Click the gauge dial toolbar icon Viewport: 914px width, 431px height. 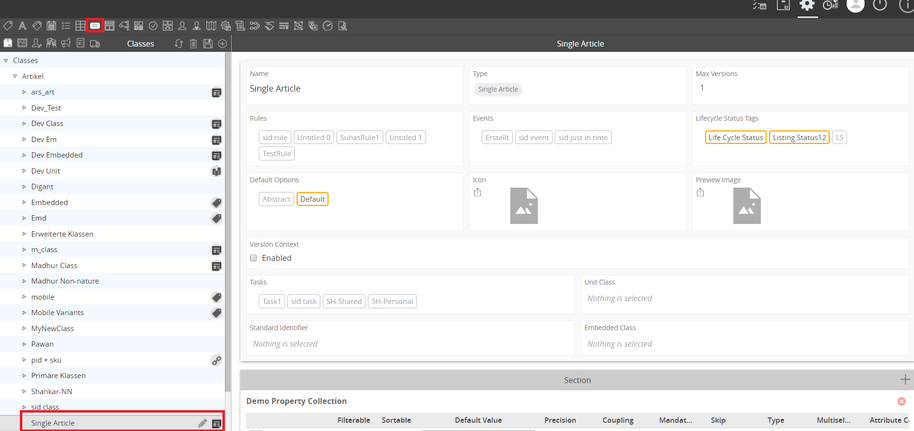pos(328,26)
